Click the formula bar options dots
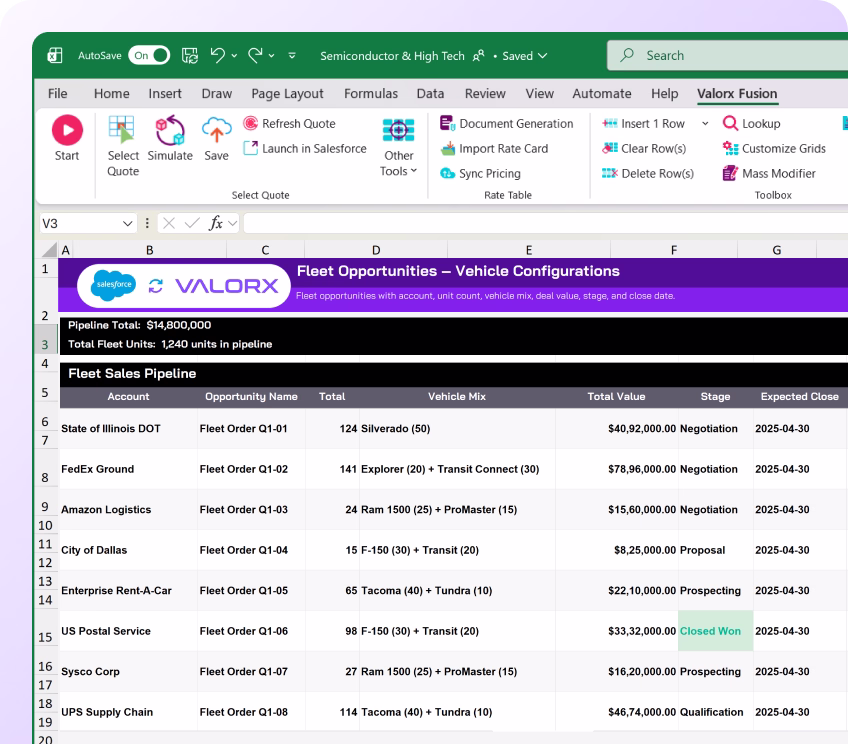The height and width of the screenshot is (744, 848). coord(147,223)
